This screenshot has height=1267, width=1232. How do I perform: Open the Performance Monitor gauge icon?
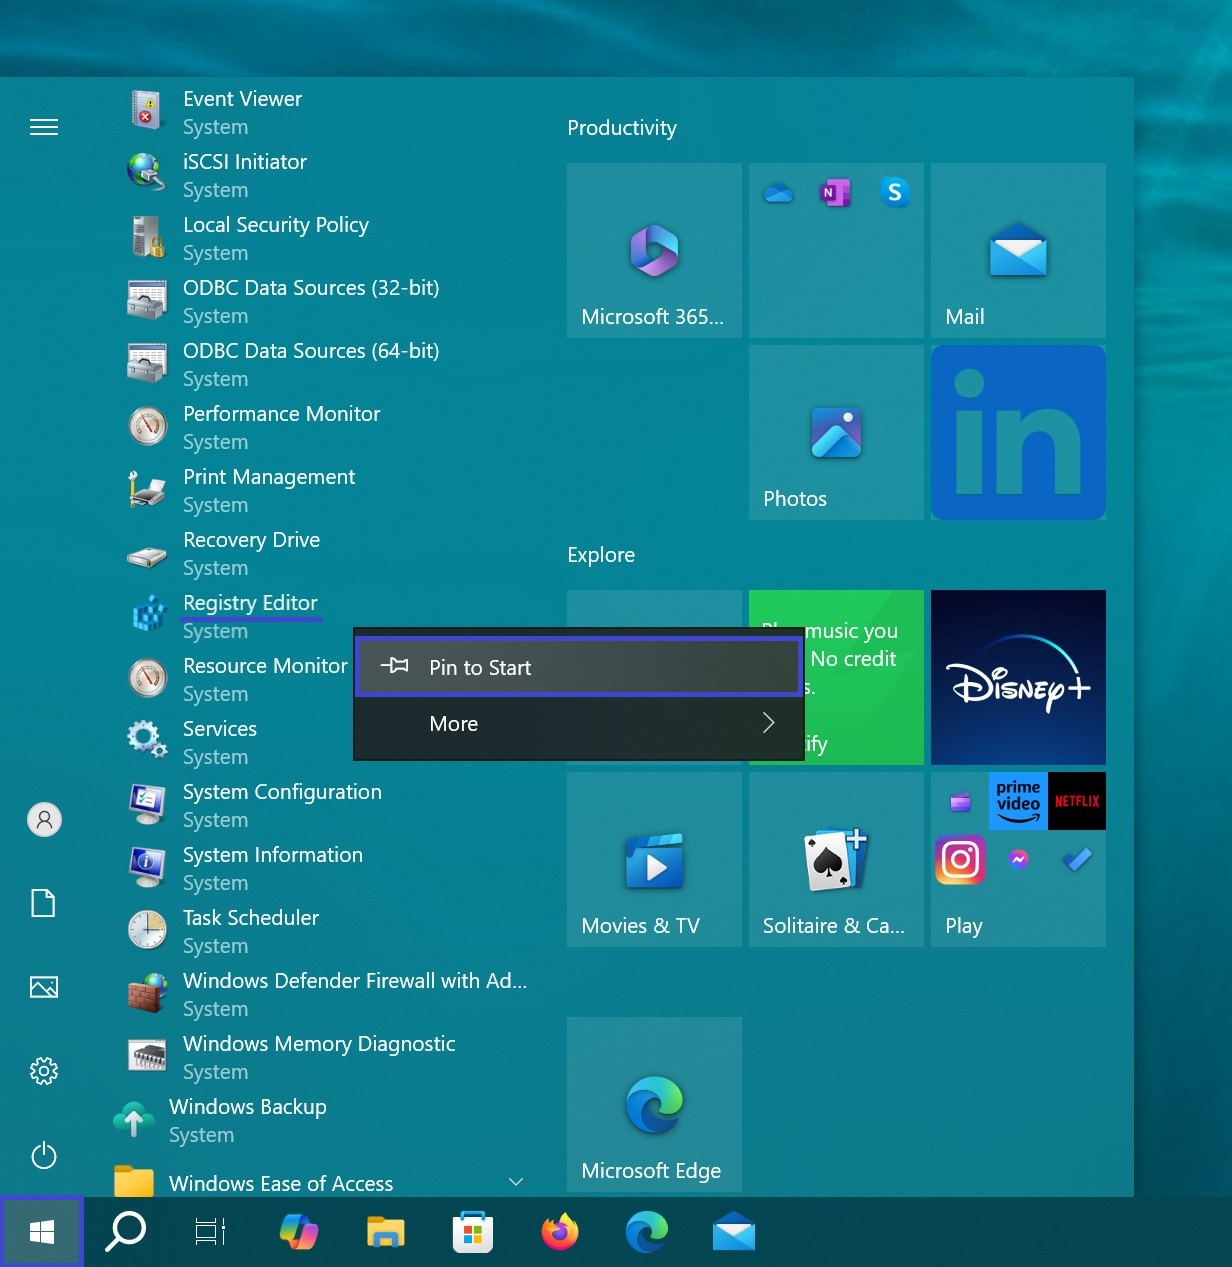[147, 426]
